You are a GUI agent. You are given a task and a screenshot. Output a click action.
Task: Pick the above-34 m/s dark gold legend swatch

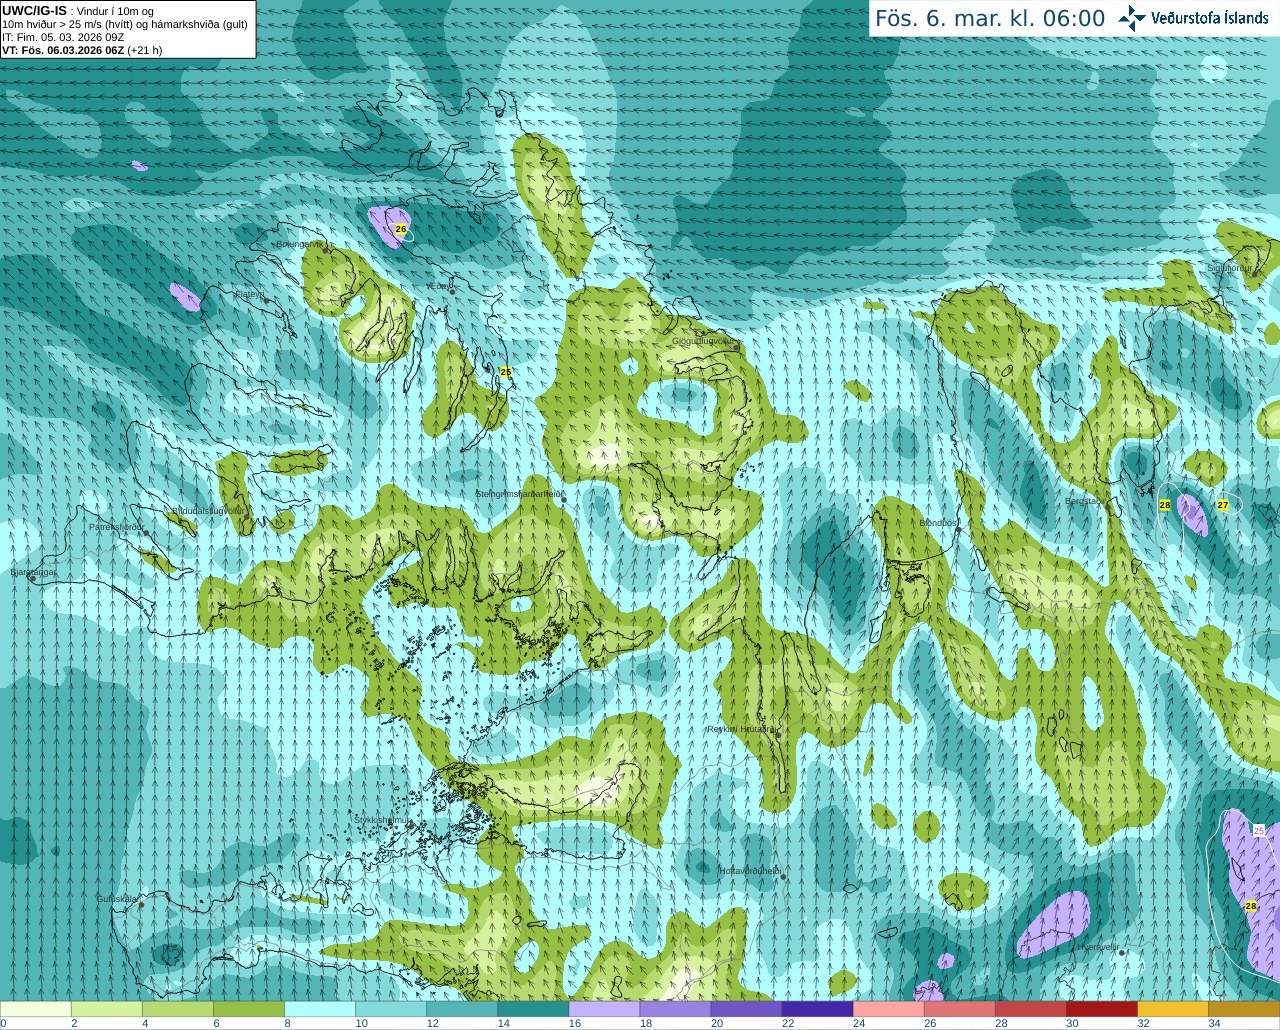tap(1243, 1009)
